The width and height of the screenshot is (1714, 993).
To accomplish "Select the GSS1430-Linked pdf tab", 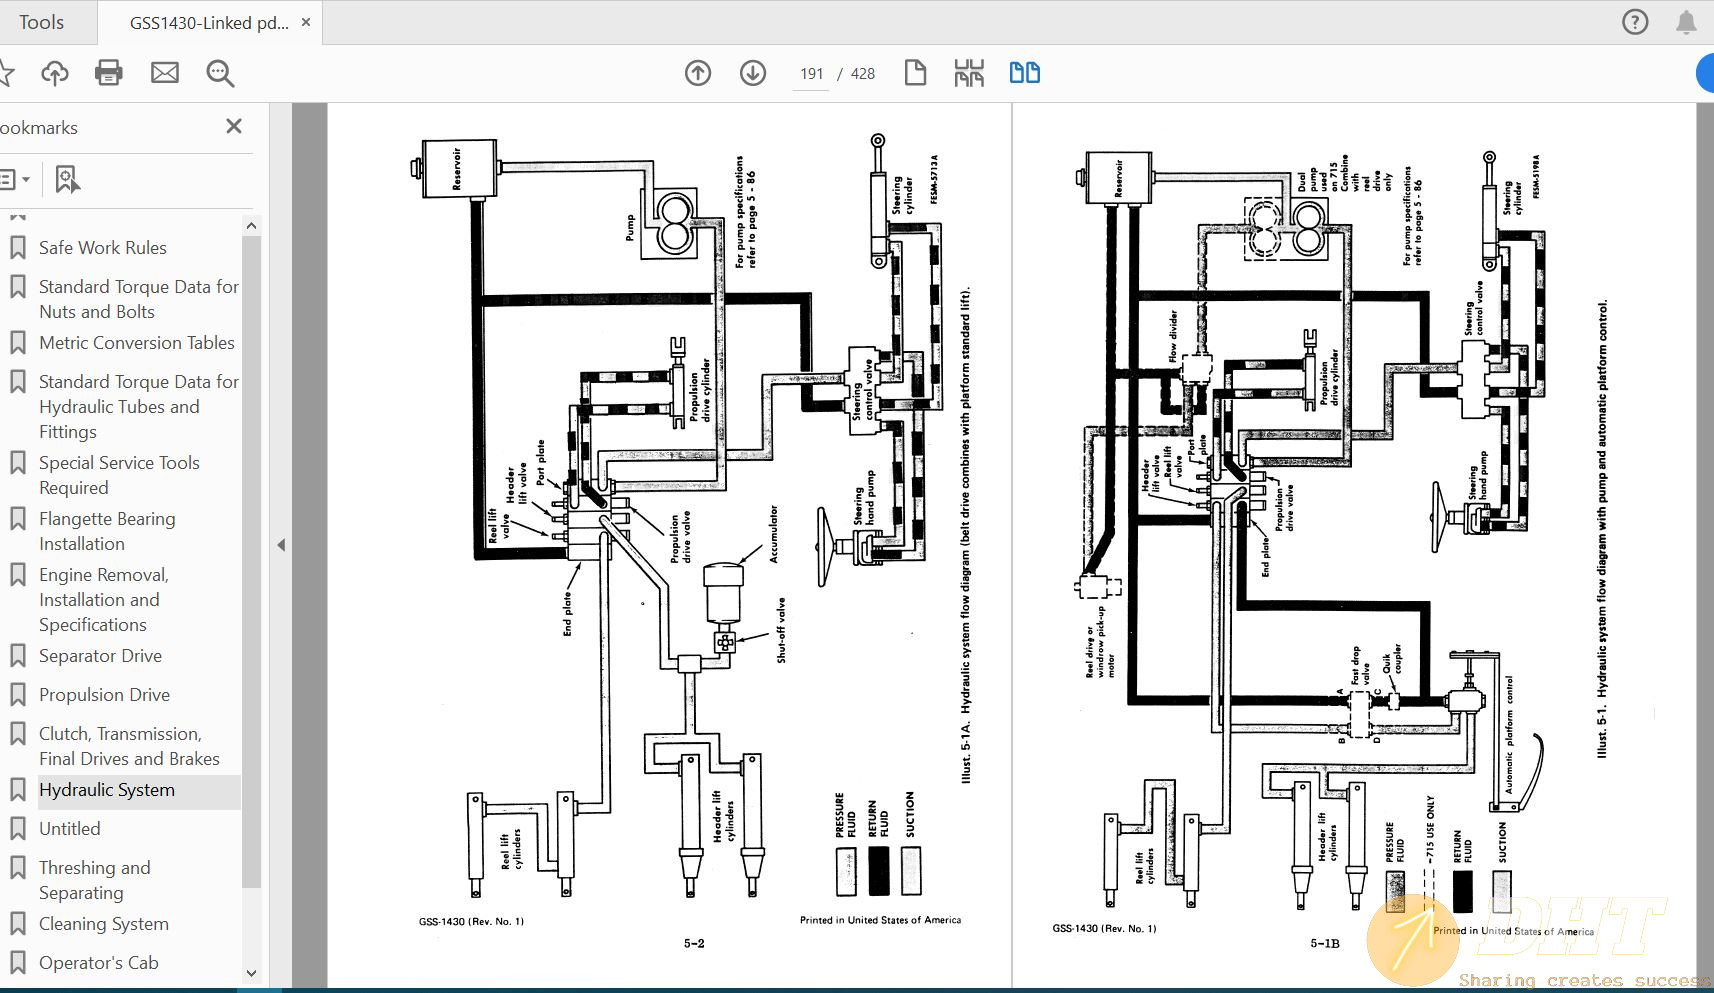I will 208,23.
